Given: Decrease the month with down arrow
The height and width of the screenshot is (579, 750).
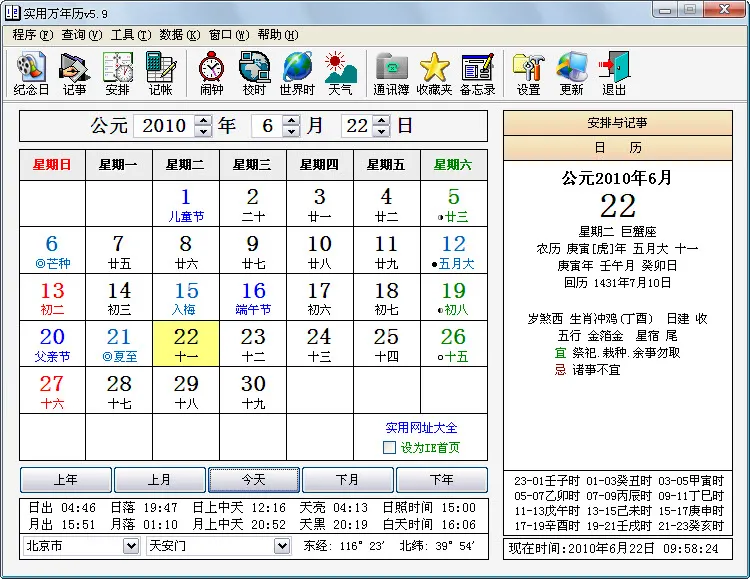Looking at the screenshot, I should tap(291, 132).
